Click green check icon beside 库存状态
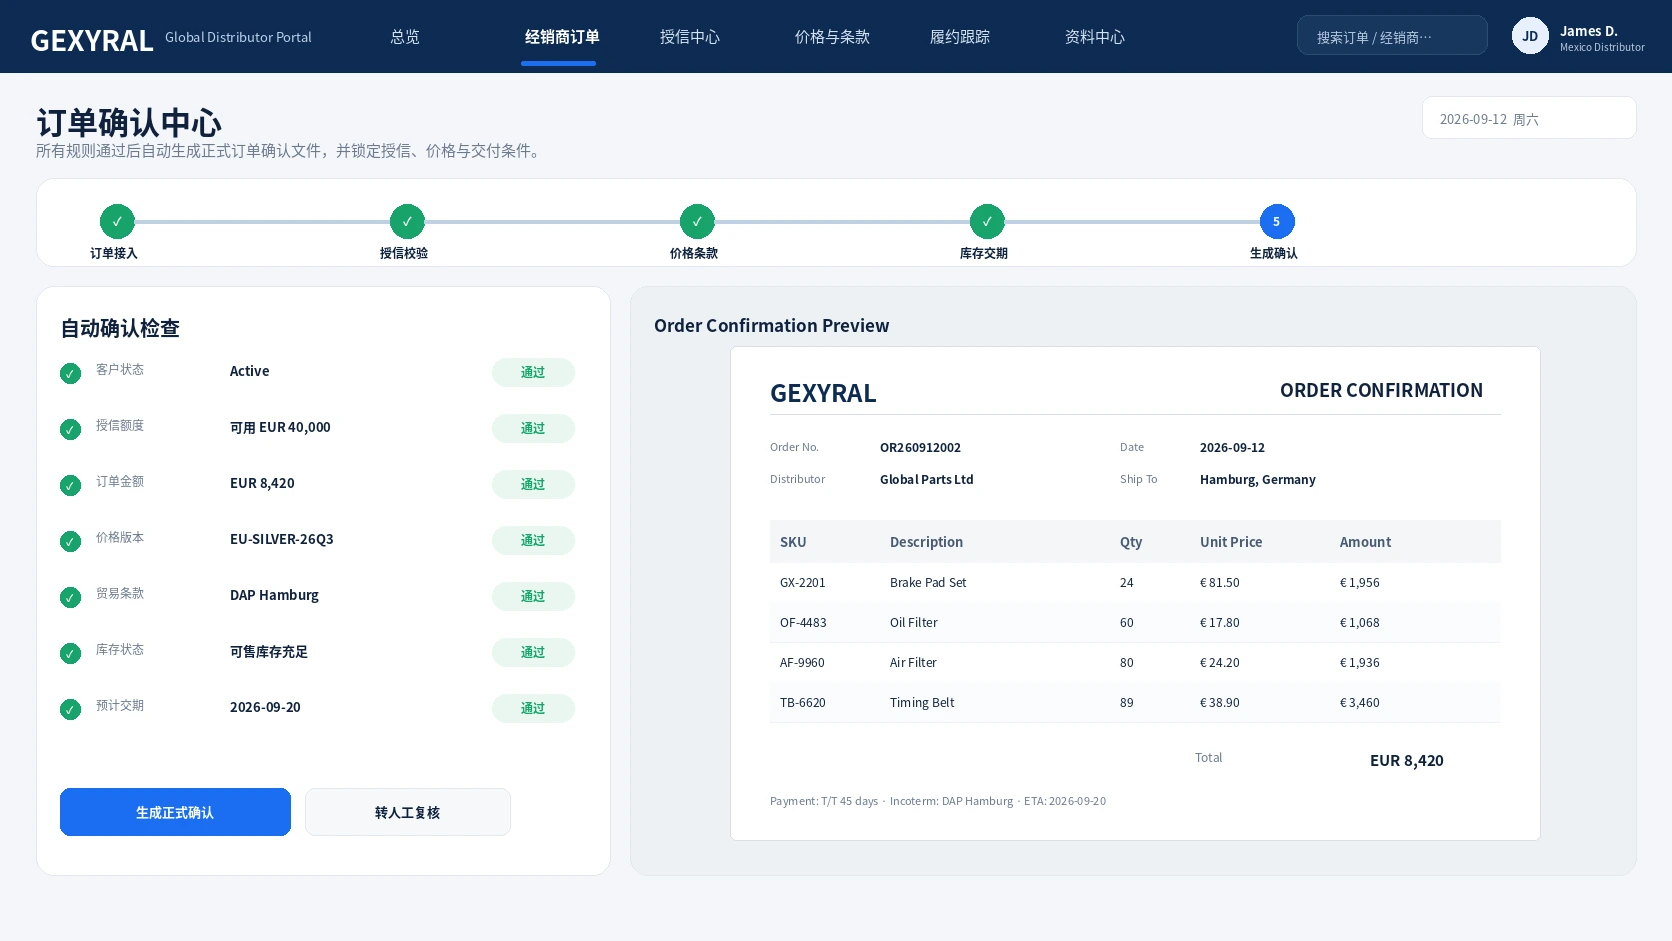The height and width of the screenshot is (941, 1672). pos(70,653)
